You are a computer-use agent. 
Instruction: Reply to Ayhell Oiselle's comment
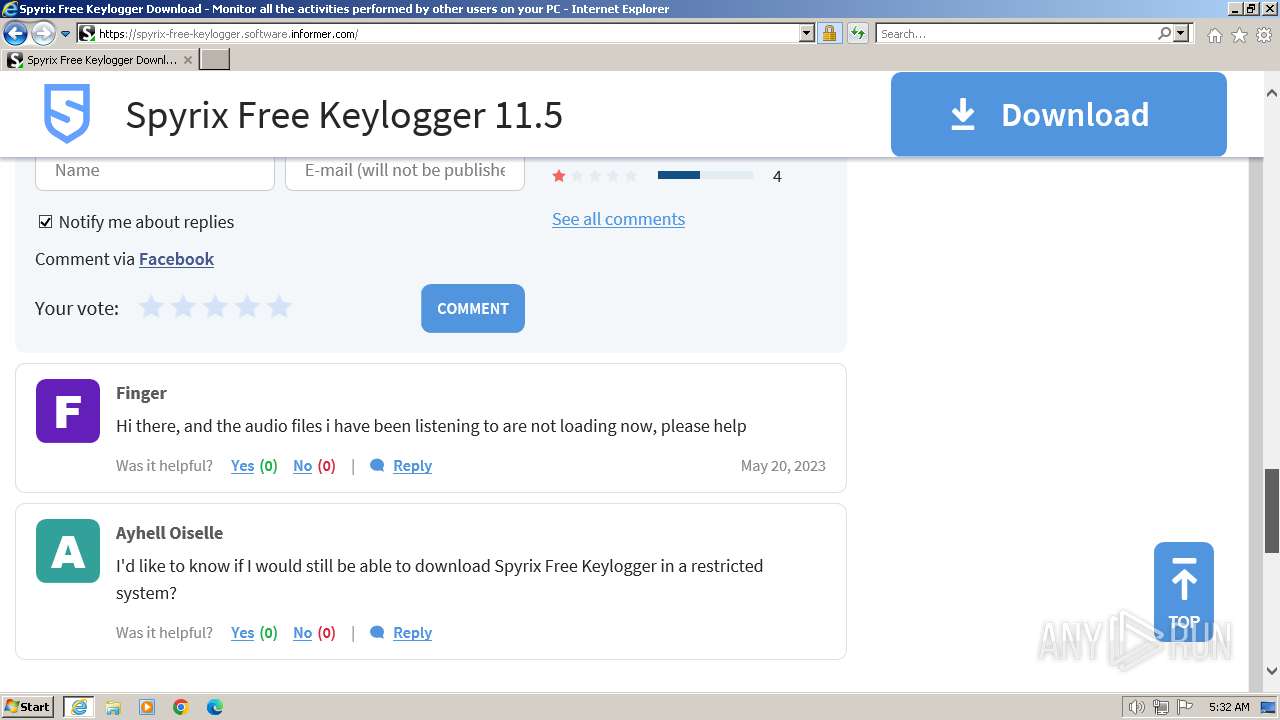coord(412,633)
